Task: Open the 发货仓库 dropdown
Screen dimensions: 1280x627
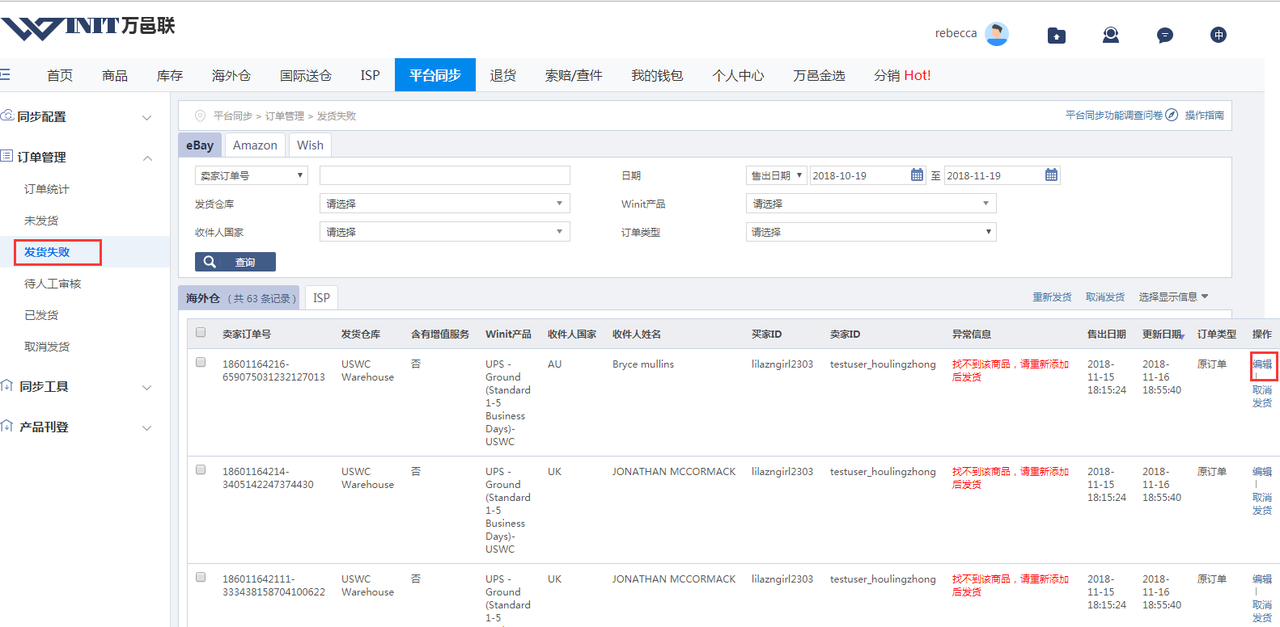Action: (x=445, y=204)
